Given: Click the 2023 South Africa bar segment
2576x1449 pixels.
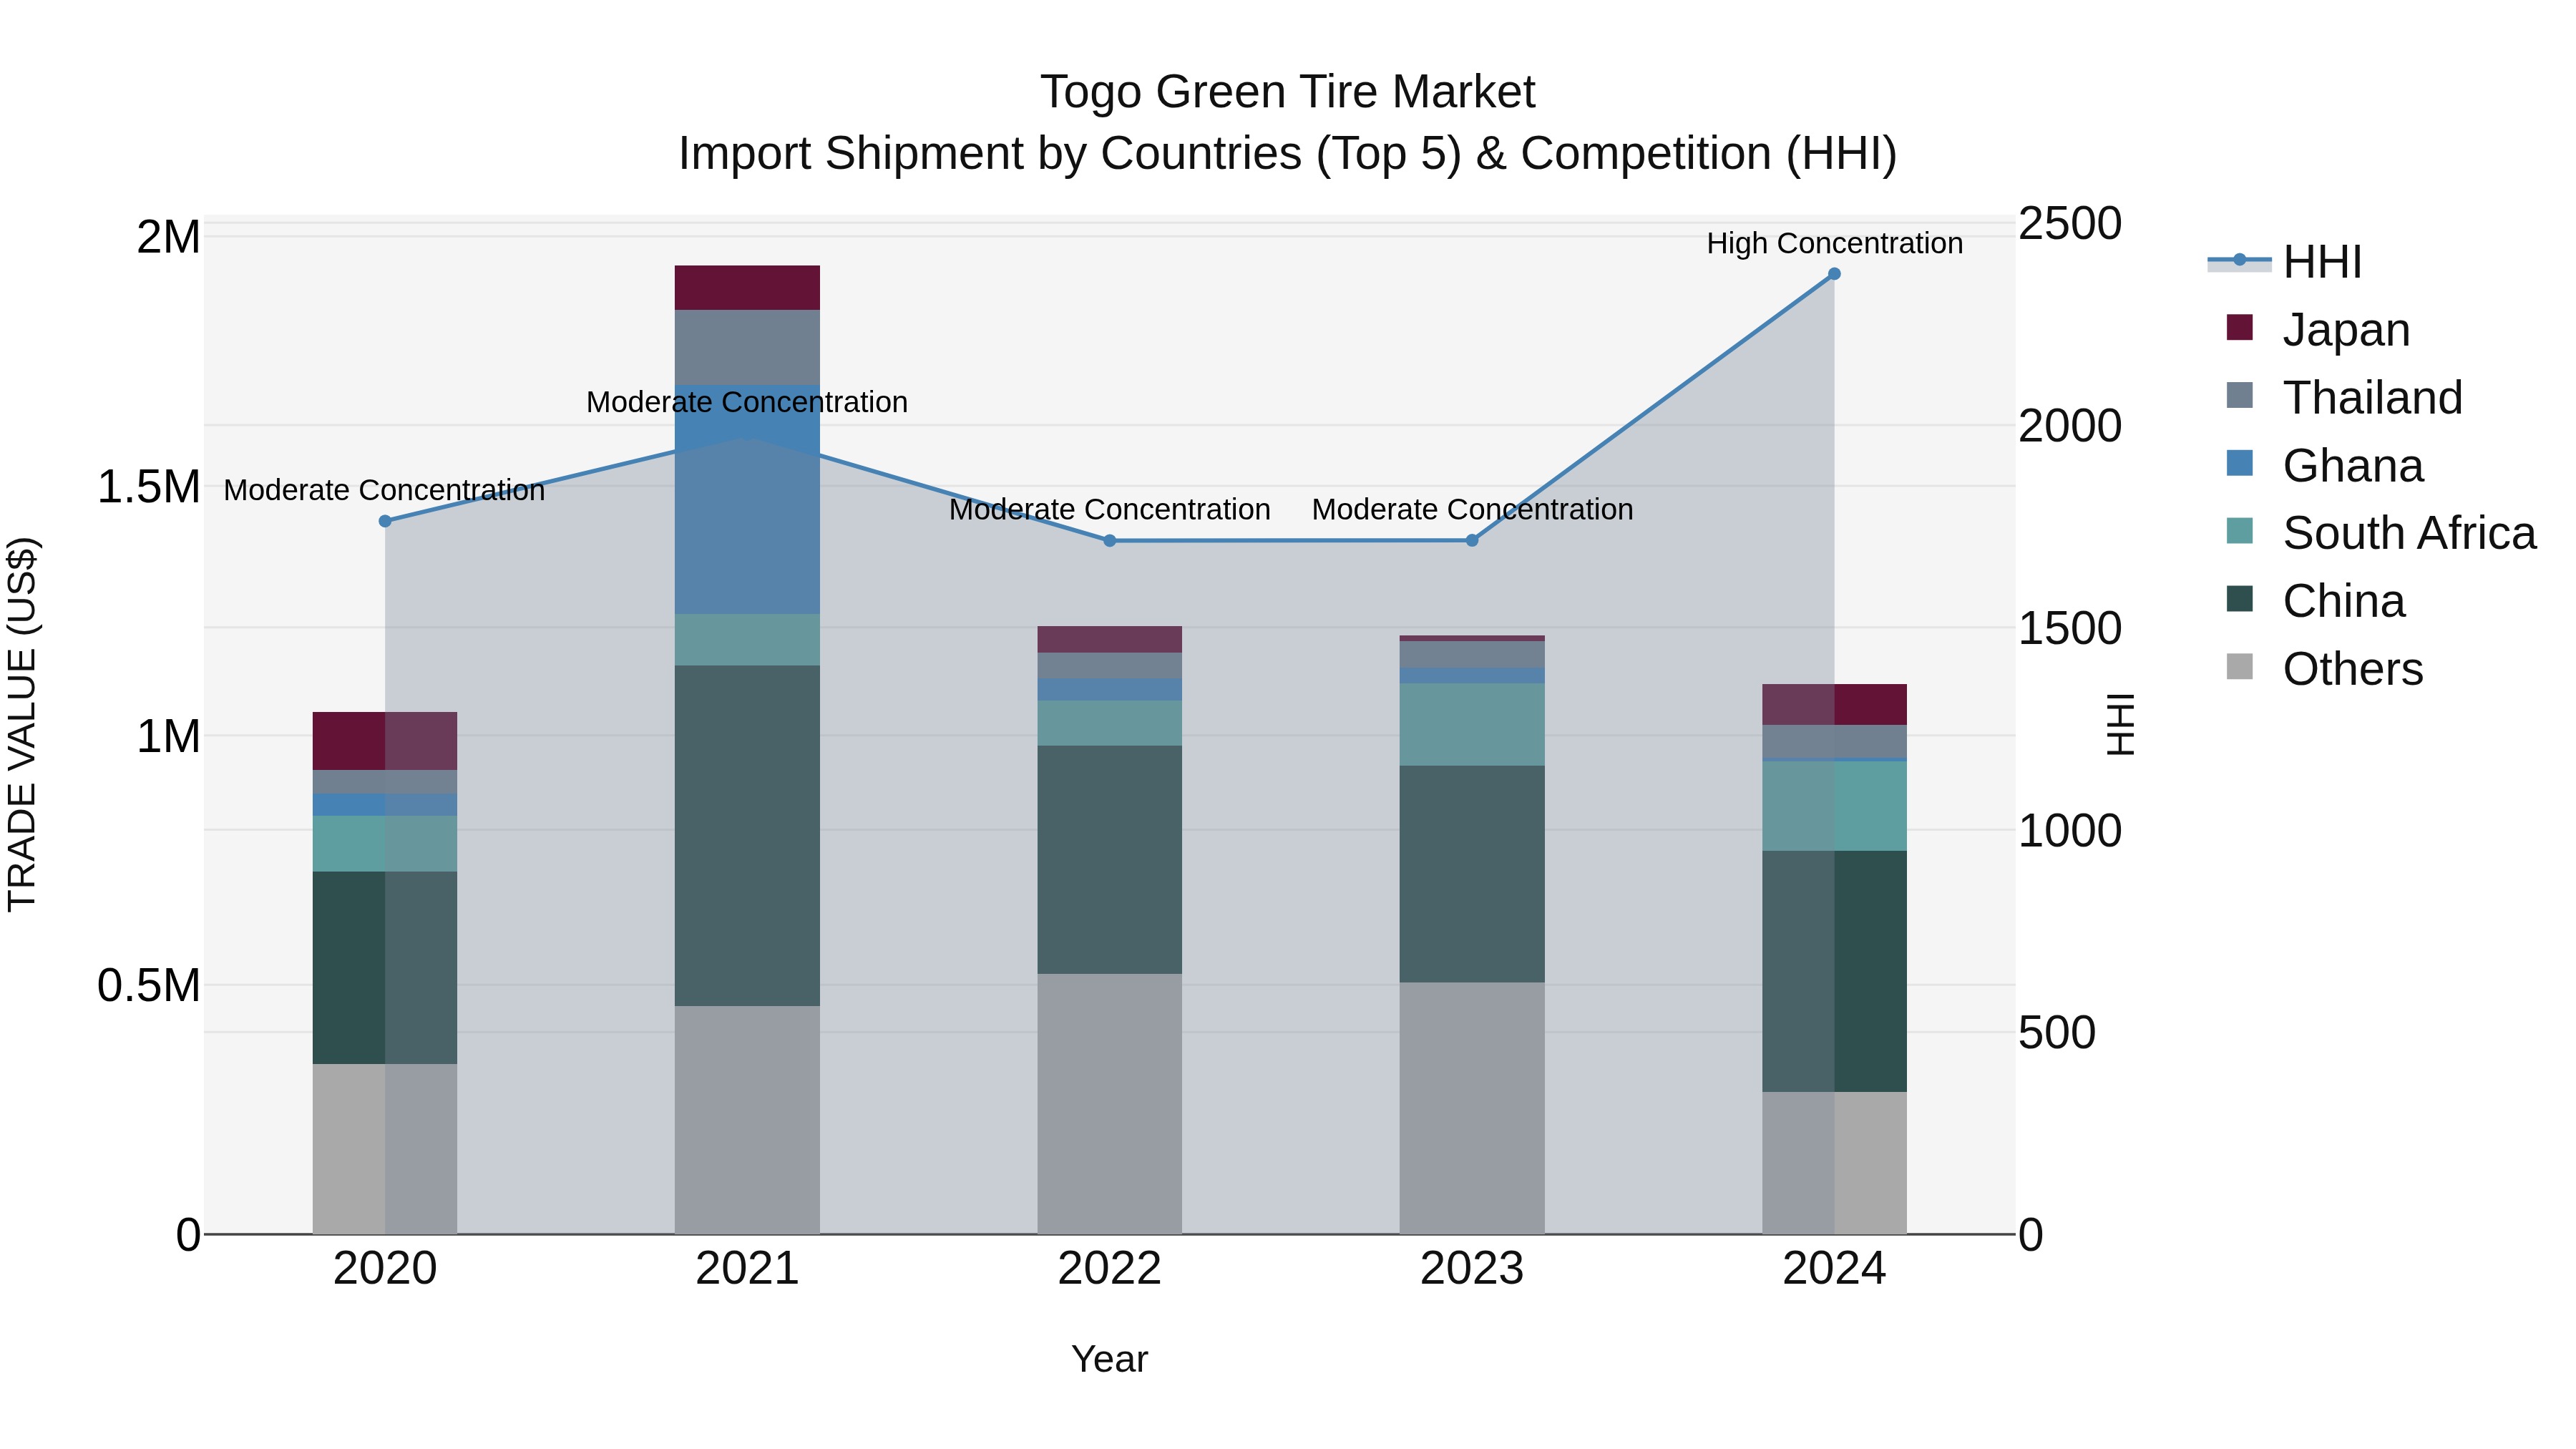Looking at the screenshot, I should point(1472,725).
